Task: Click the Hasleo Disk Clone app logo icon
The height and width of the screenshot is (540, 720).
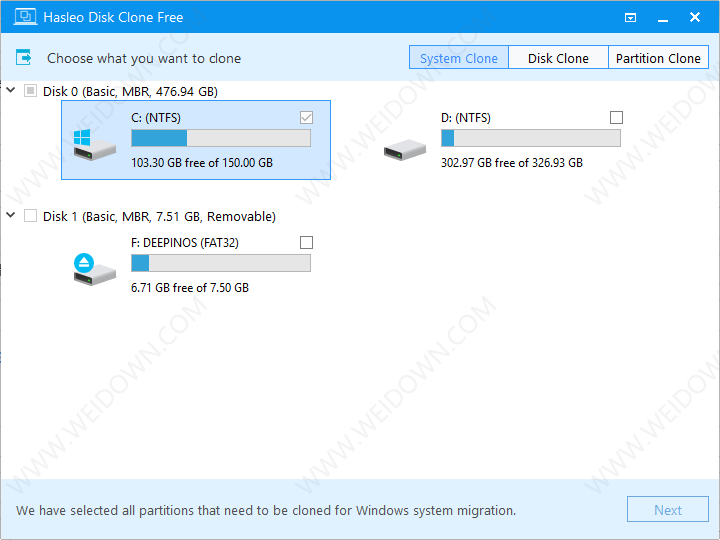Action: [x=25, y=17]
